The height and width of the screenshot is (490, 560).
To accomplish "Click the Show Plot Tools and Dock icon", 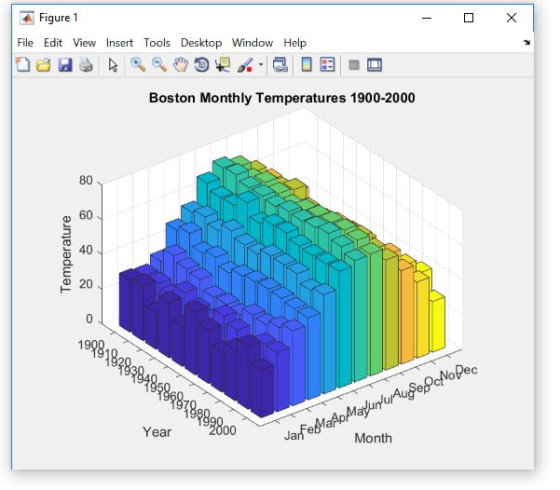I will (374, 65).
